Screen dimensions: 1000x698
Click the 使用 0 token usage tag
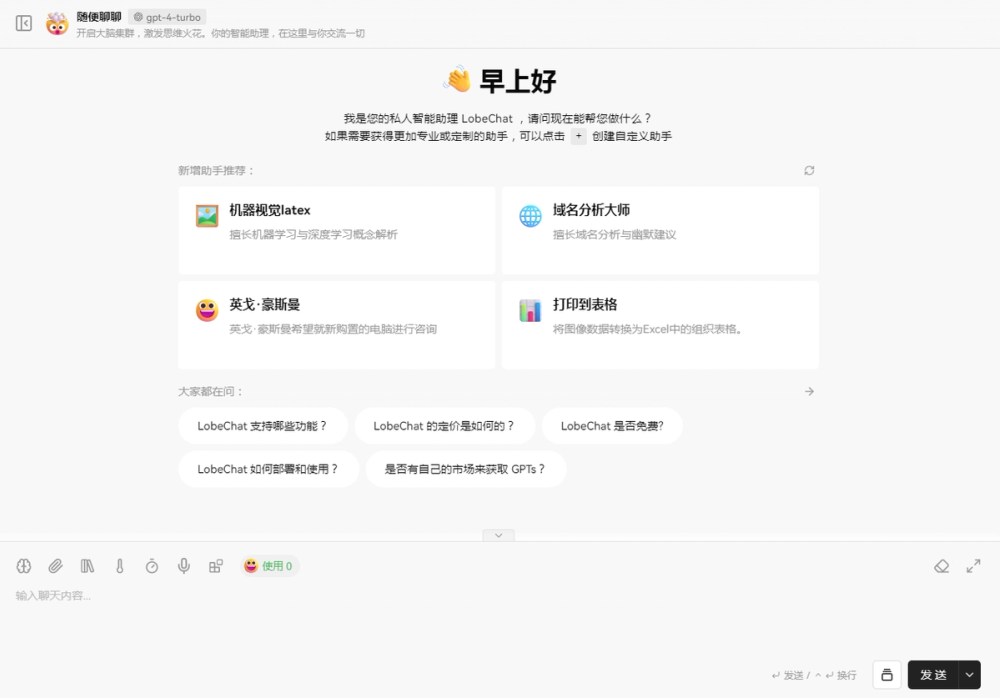tap(269, 566)
